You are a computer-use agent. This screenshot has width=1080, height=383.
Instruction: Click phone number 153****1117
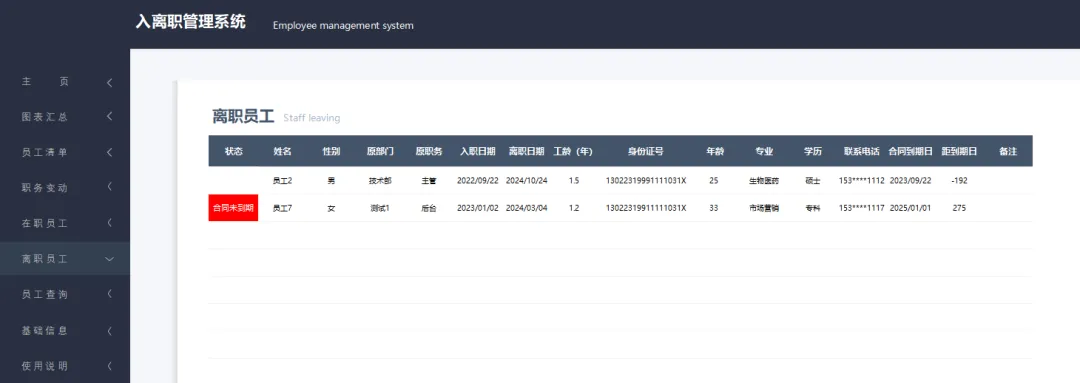pos(862,208)
